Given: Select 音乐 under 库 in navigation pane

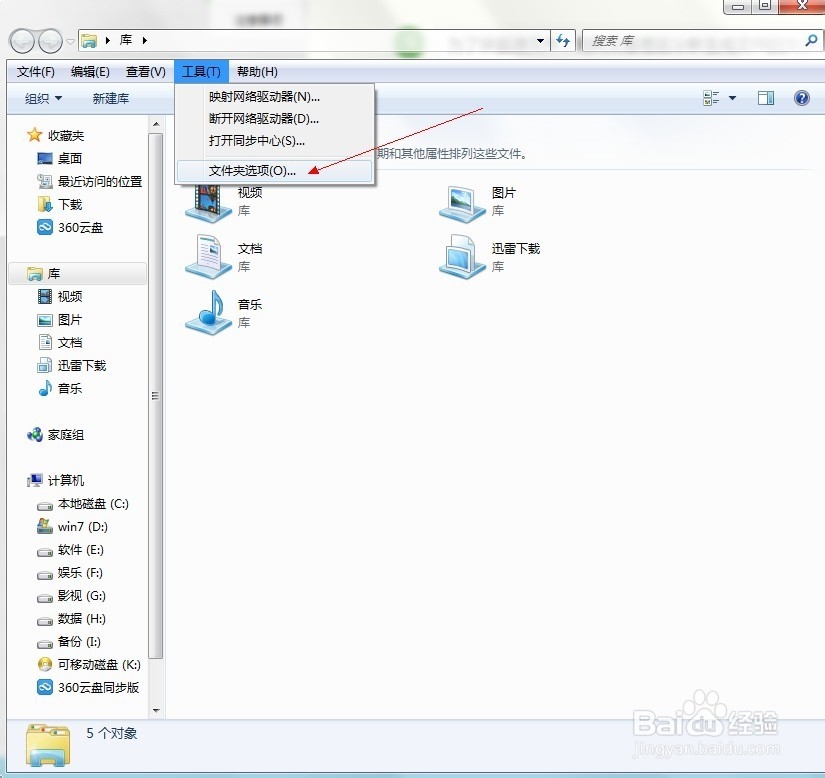Looking at the screenshot, I should (x=59, y=388).
